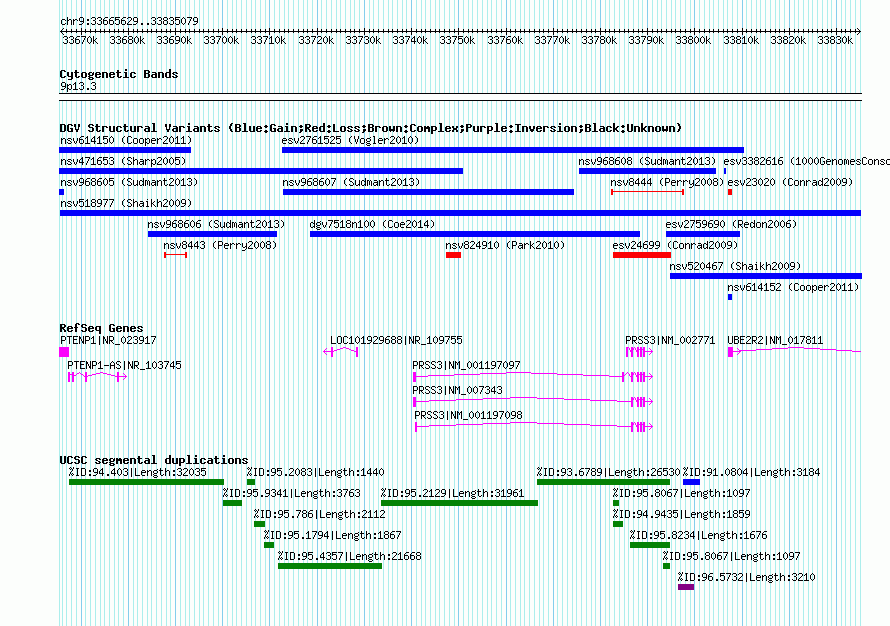890x626 pixels.
Task: Click red loss bar esv24699 (Conrad2009)
Action: (x=642, y=255)
